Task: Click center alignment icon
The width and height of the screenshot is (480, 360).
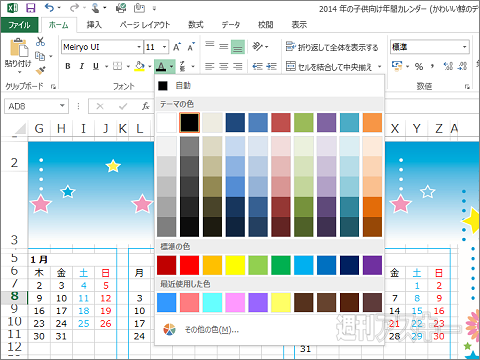Action: (x=223, y=67)
